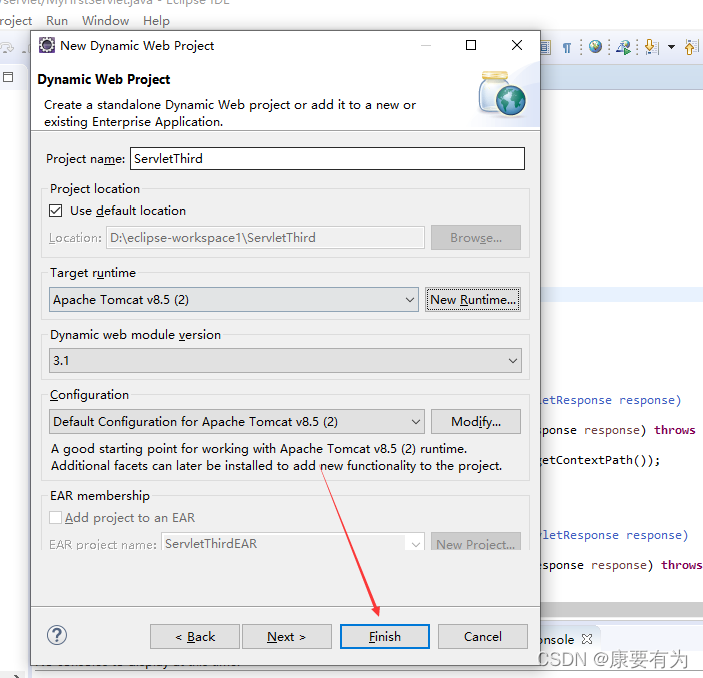Uncheck Use default location checkbox

pyautogui.click(x=56, y=210)
